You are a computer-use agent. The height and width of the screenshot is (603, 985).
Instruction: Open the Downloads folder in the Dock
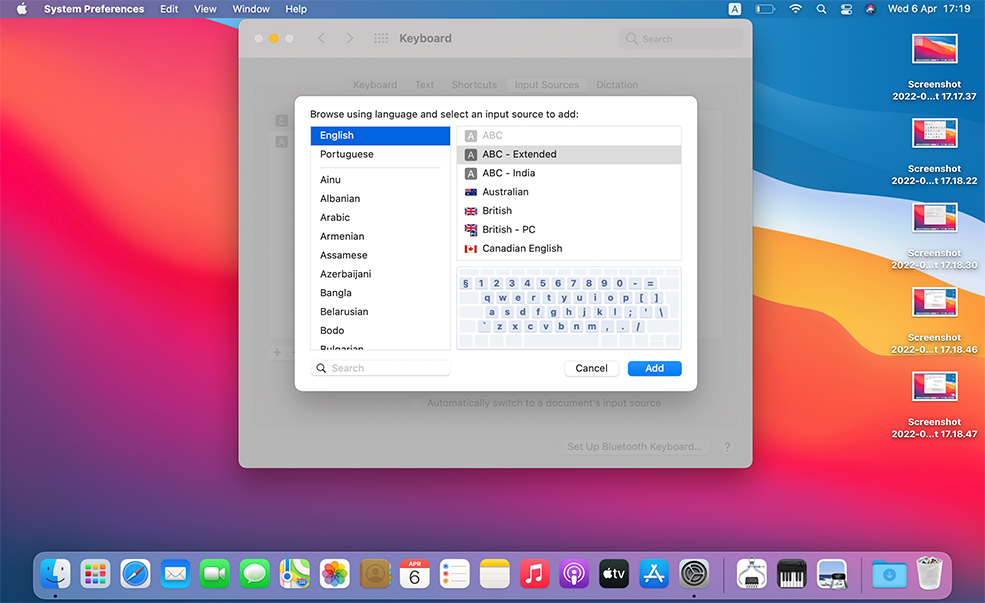pyautogui.click(x=890, y=573)
